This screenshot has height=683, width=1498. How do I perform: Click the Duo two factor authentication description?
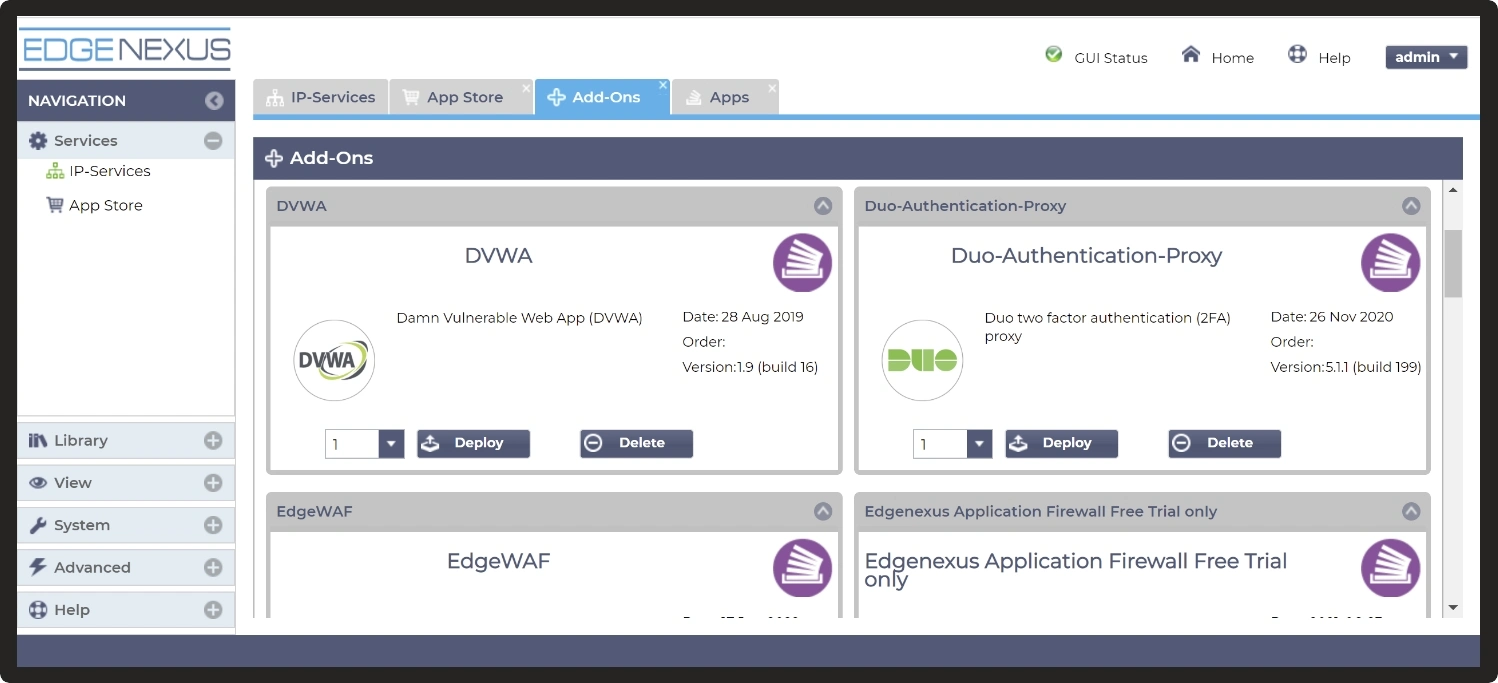tap(1108, 327)
